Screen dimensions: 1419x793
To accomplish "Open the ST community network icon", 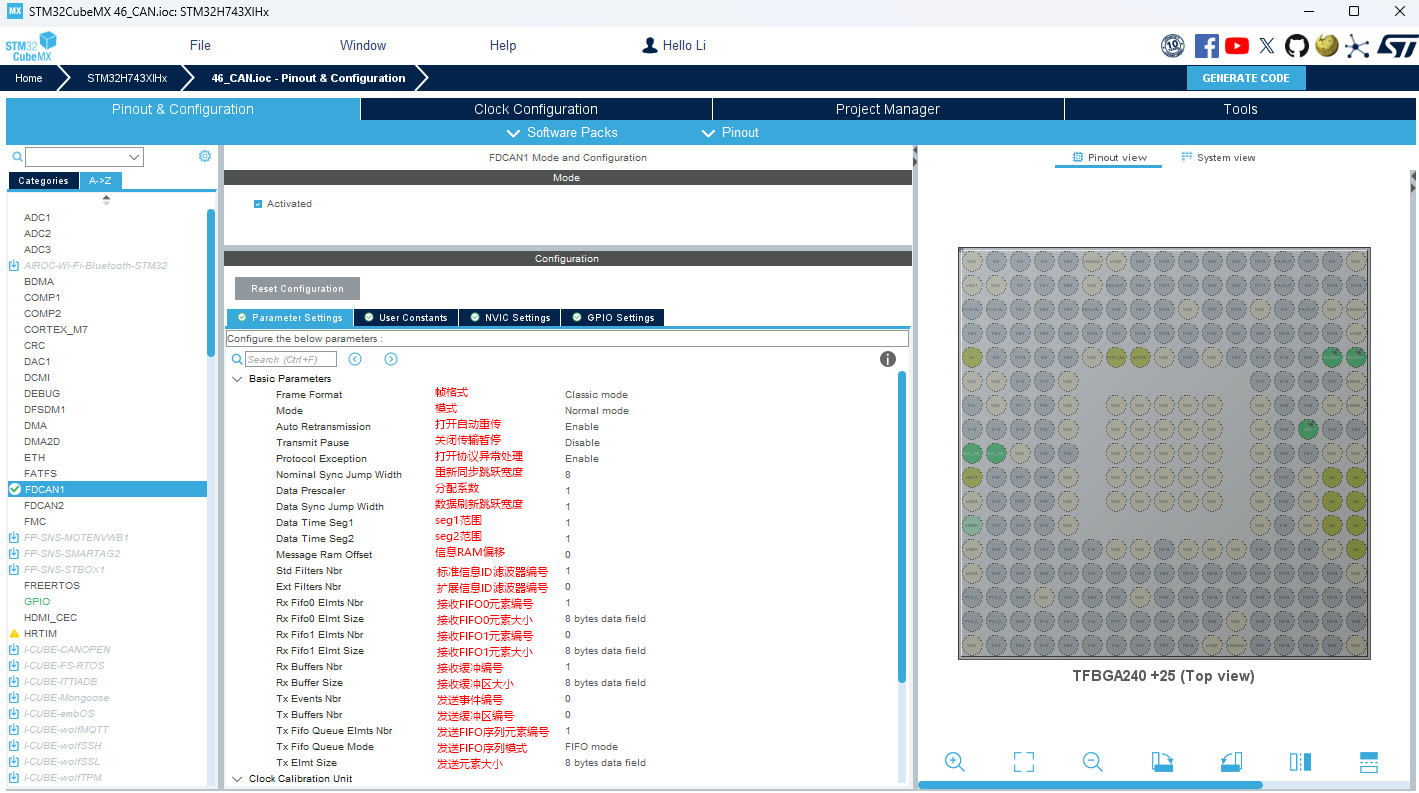I will [x=1356, y=45].
